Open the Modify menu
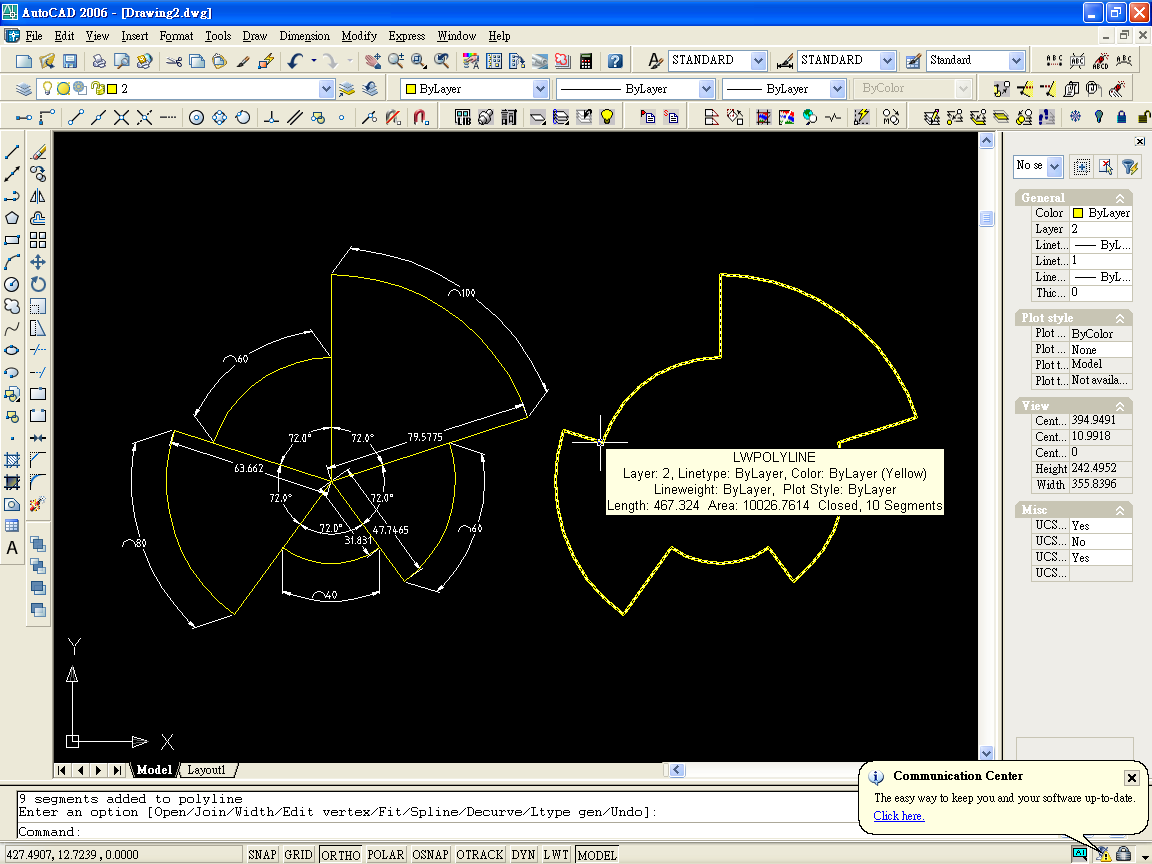The image size is (1152, 864). [359, 36]
